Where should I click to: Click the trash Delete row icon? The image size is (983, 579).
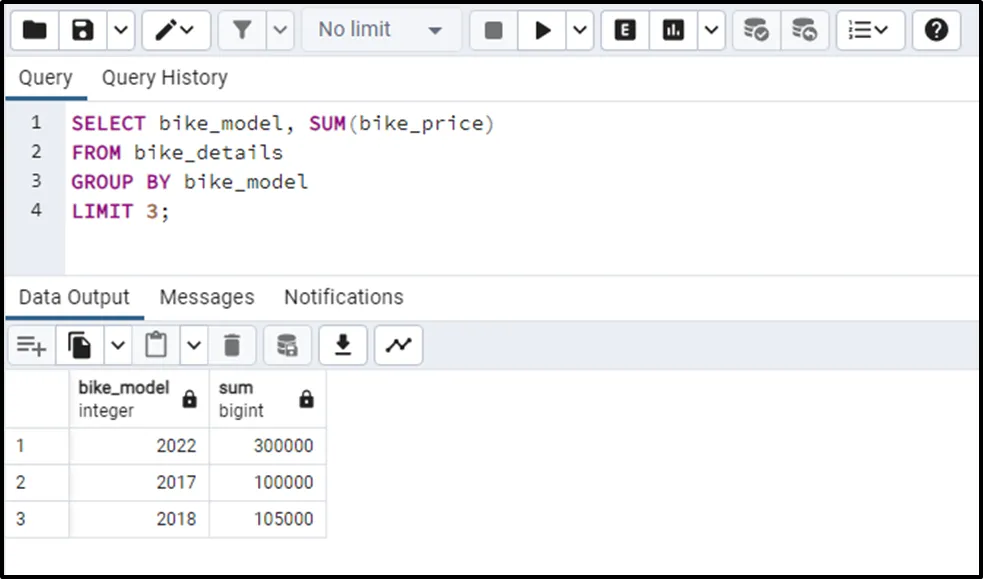[x=232, y=345]
